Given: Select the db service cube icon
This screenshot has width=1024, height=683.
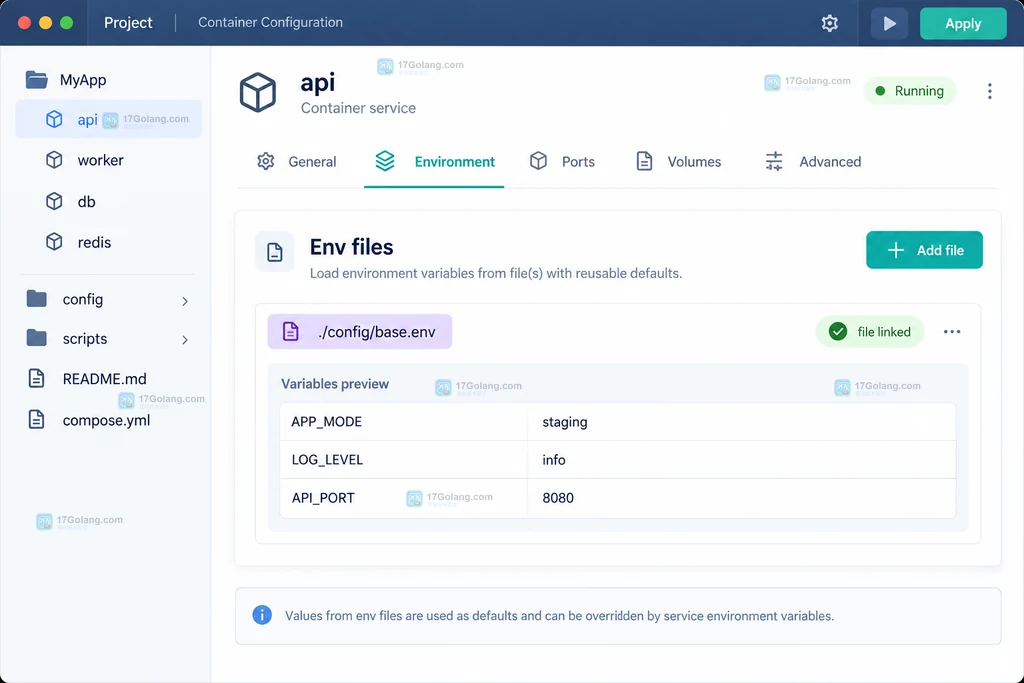Looking at the screenshot, I should [54, 201].
